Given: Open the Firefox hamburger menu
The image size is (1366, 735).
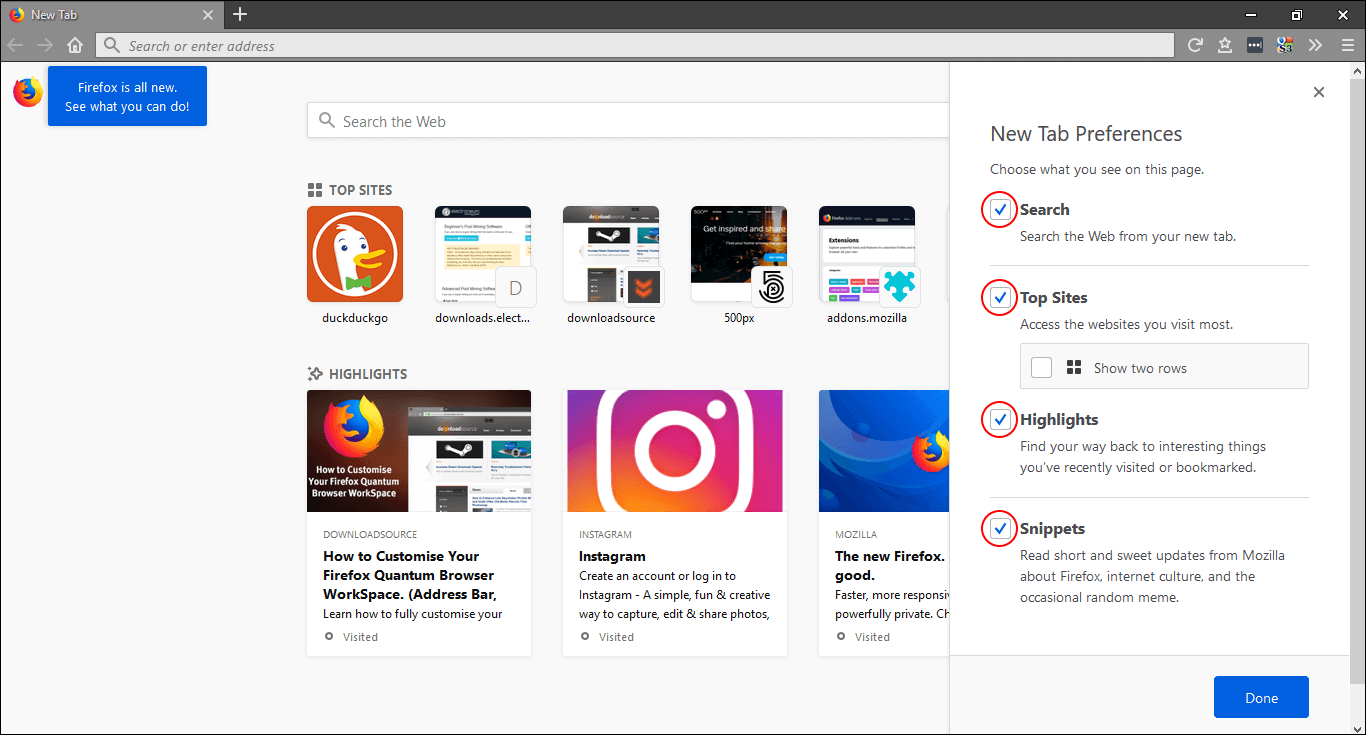Looking at the screenshot, I should pyautogui.click(x=1347, y=45).
